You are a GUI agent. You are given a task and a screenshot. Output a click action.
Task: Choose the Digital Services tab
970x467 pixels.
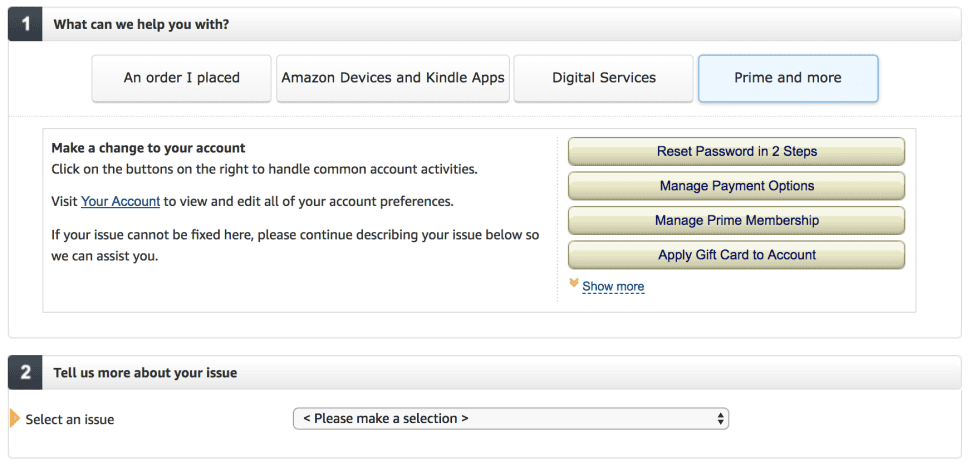tap(604, 78)
